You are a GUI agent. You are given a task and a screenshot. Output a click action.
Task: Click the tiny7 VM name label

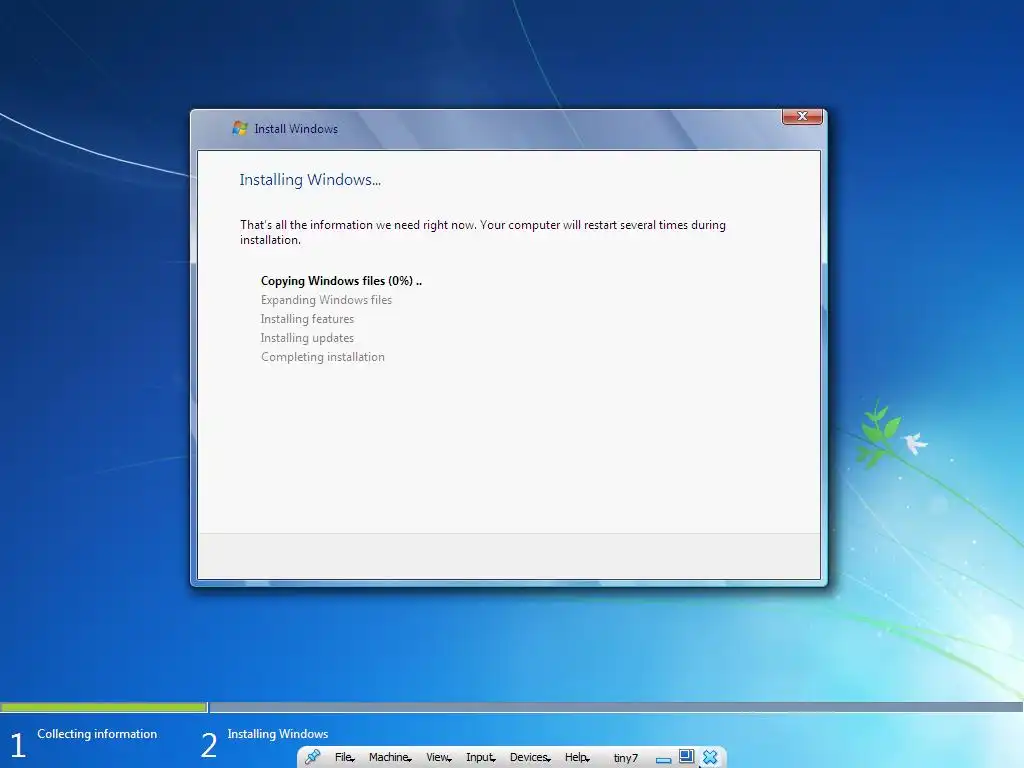point(625,758)
